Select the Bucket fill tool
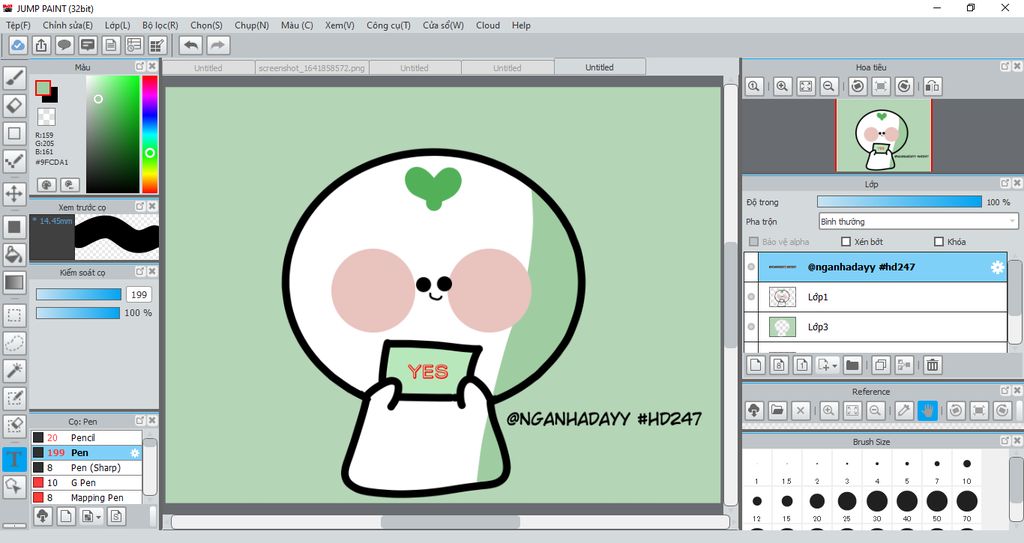The image size is (1024, 543). pyautogui.click(x=14, y=254)
